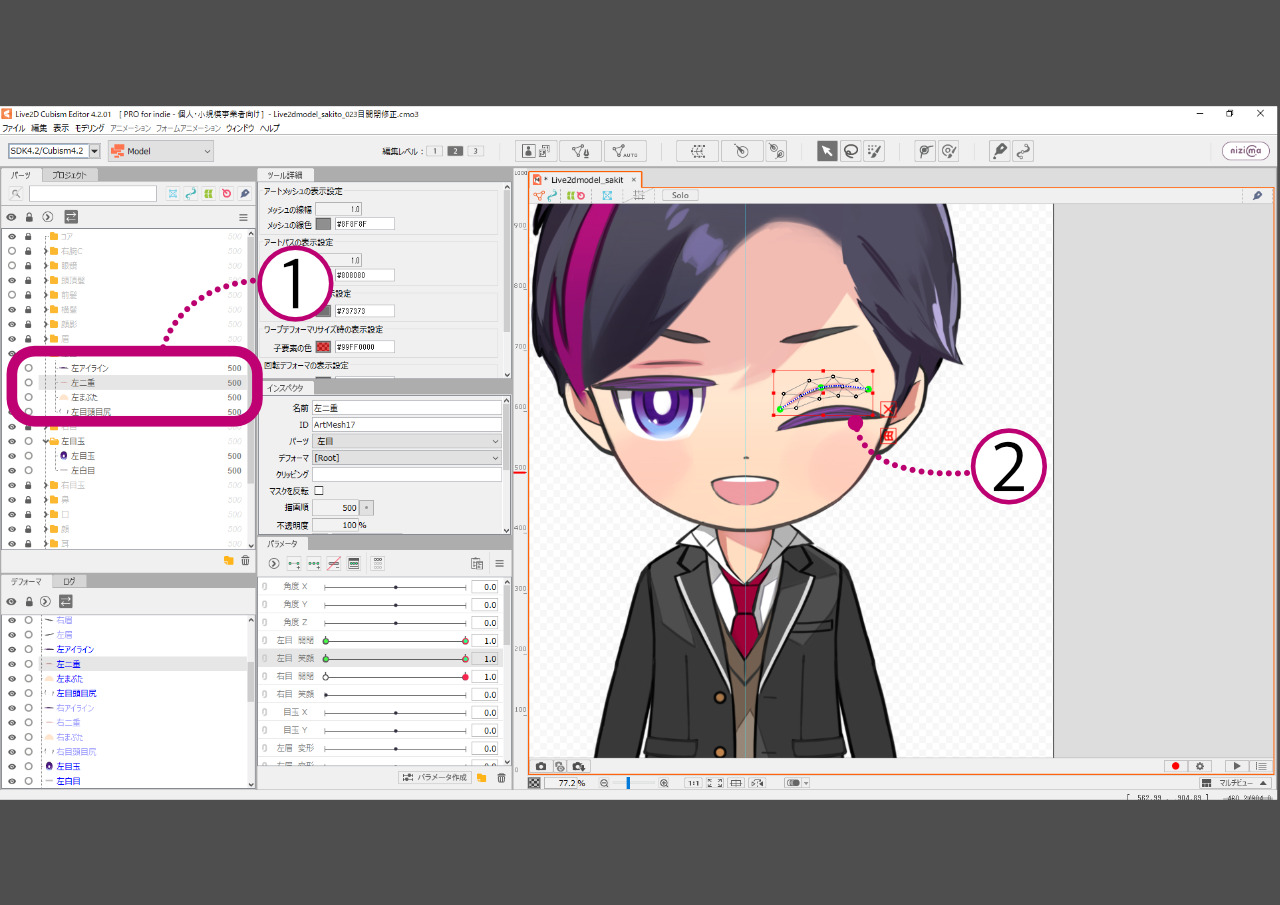This screenshot has height=905, width=1280.
Task: Collapse the 左目玉 folder in Parts
Action: click(x=45, y=441)
